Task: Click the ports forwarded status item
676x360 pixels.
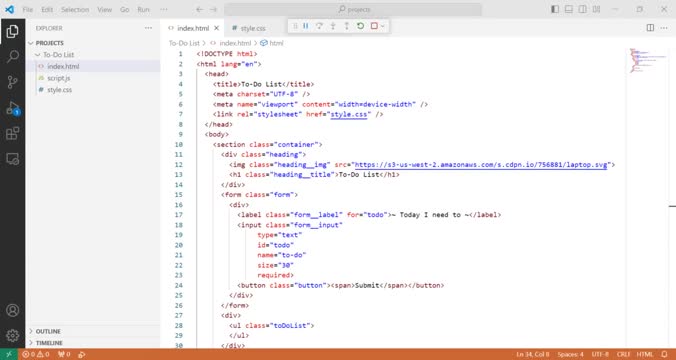Action: pos(64,354)
